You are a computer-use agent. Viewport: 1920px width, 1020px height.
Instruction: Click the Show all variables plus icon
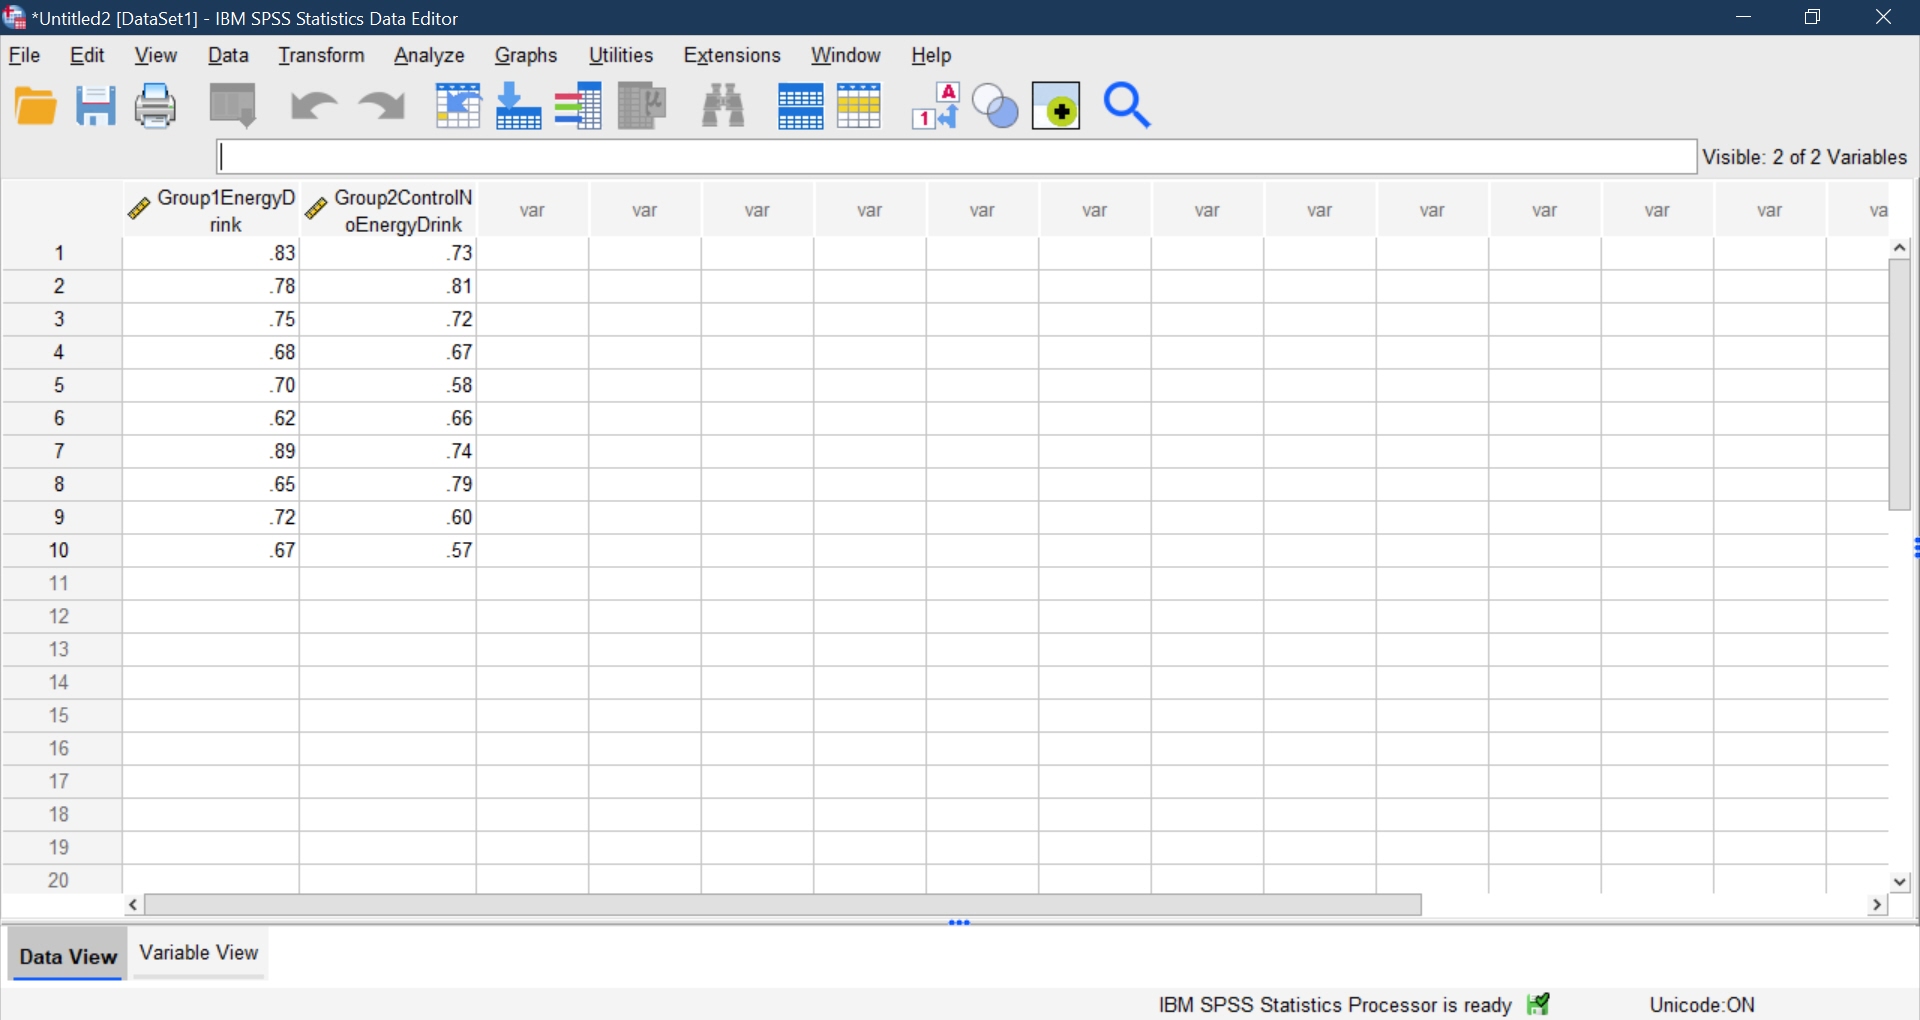(x=1057, y=106)
